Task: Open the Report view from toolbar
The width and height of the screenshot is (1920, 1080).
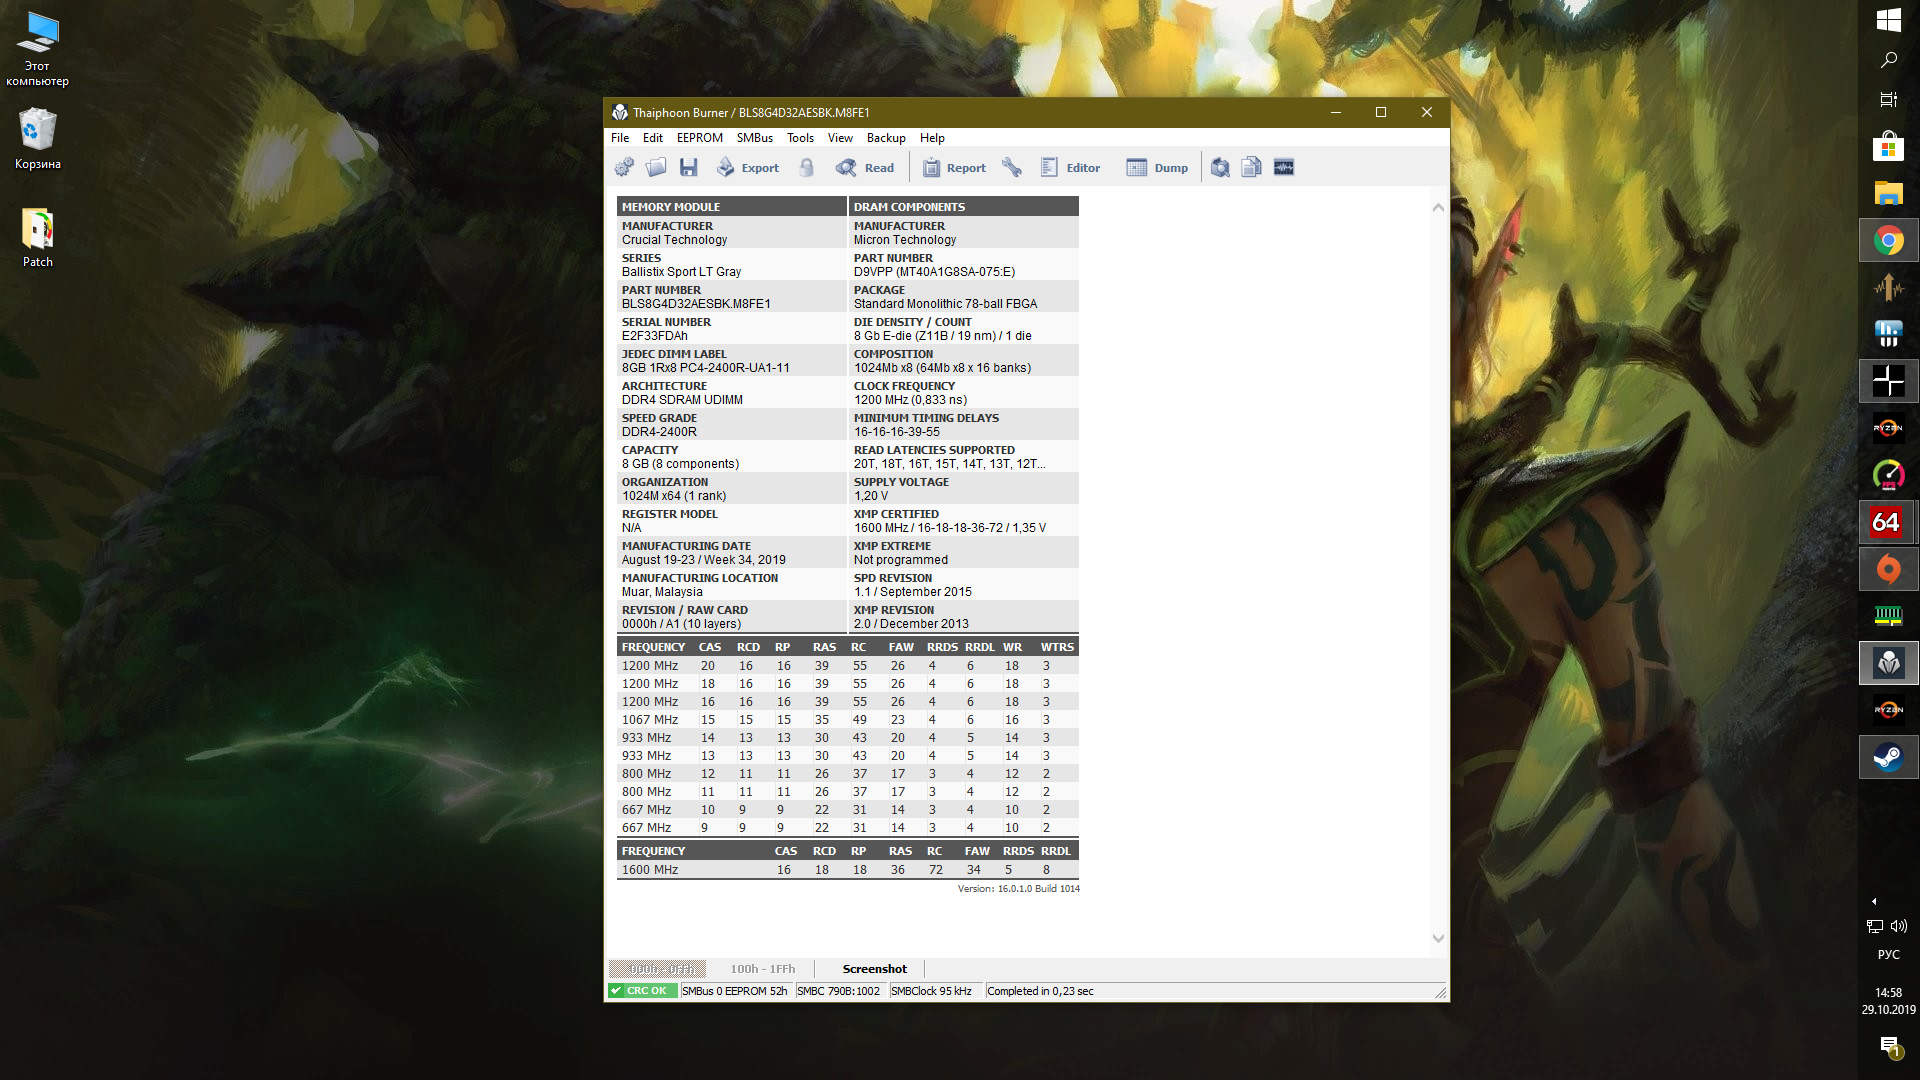Action: click(x=954, y=168)
